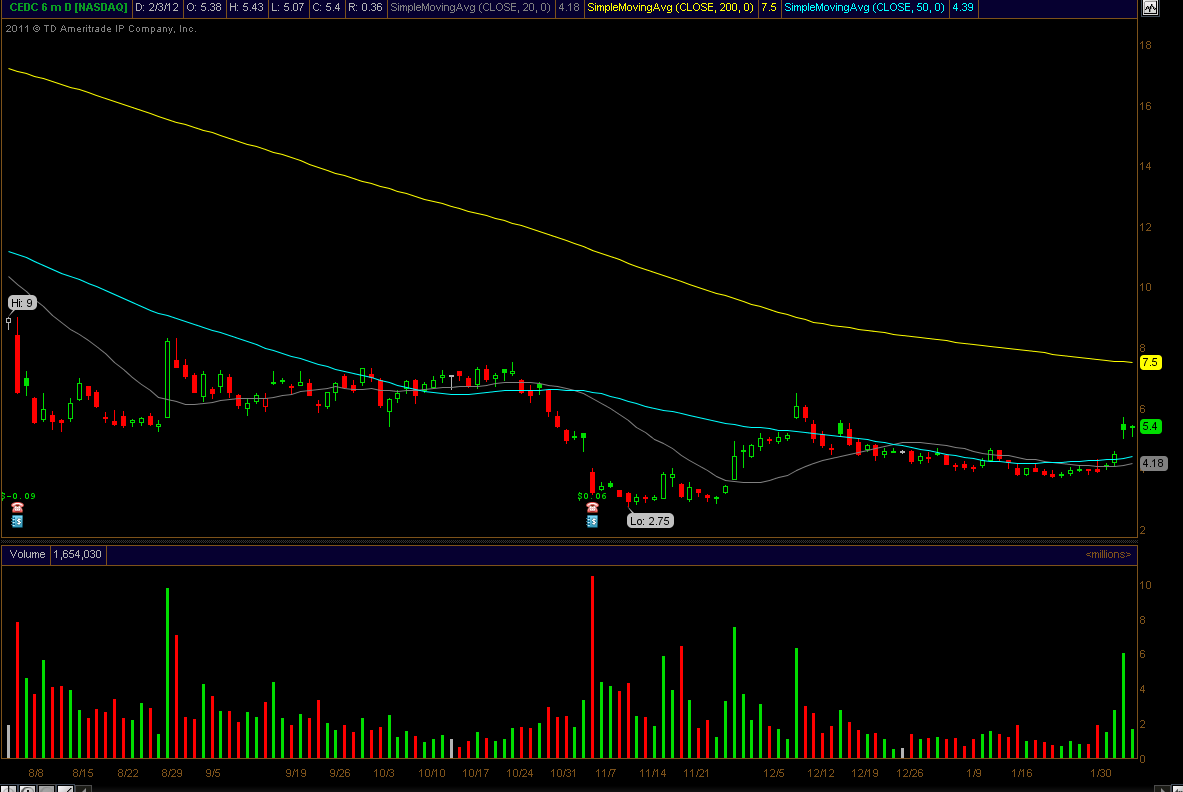1183x792 pixels.
Task: Click the gray 4.18 price axis tag
Action: (x=1153, y=463)
